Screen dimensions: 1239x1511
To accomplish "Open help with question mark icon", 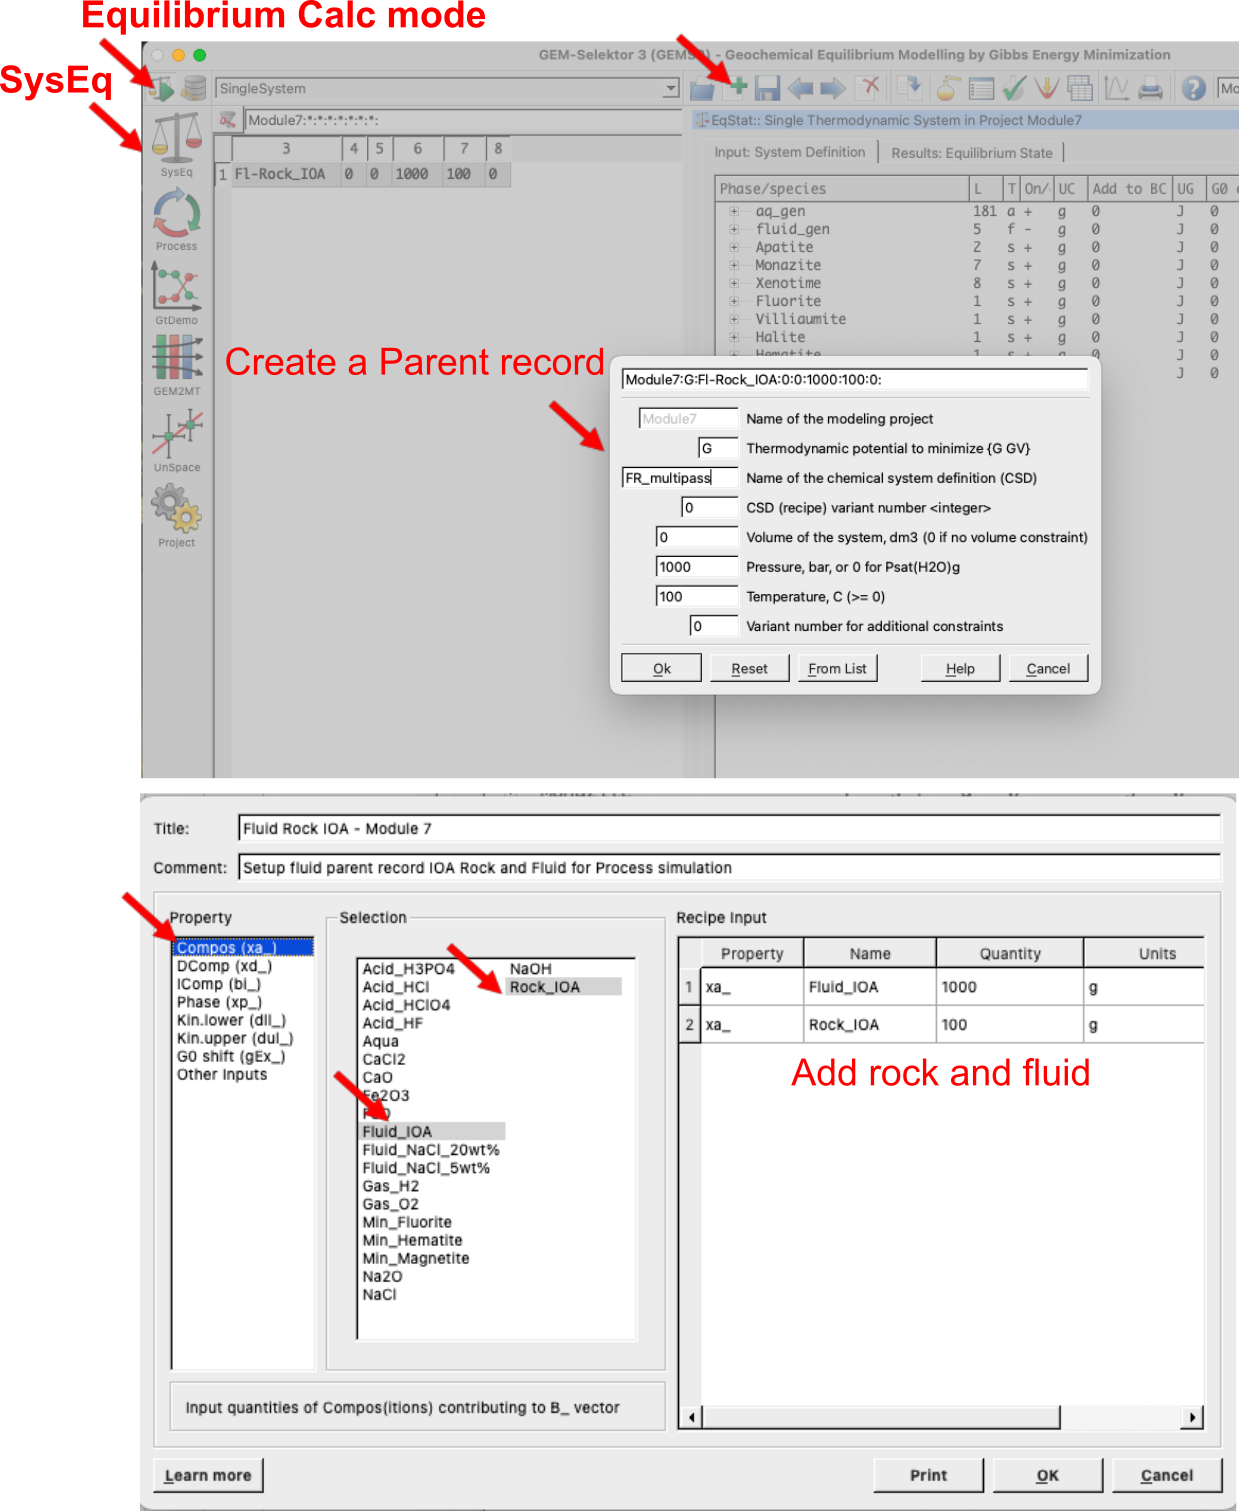I will pyautogui.click(x=1194, y=88).
